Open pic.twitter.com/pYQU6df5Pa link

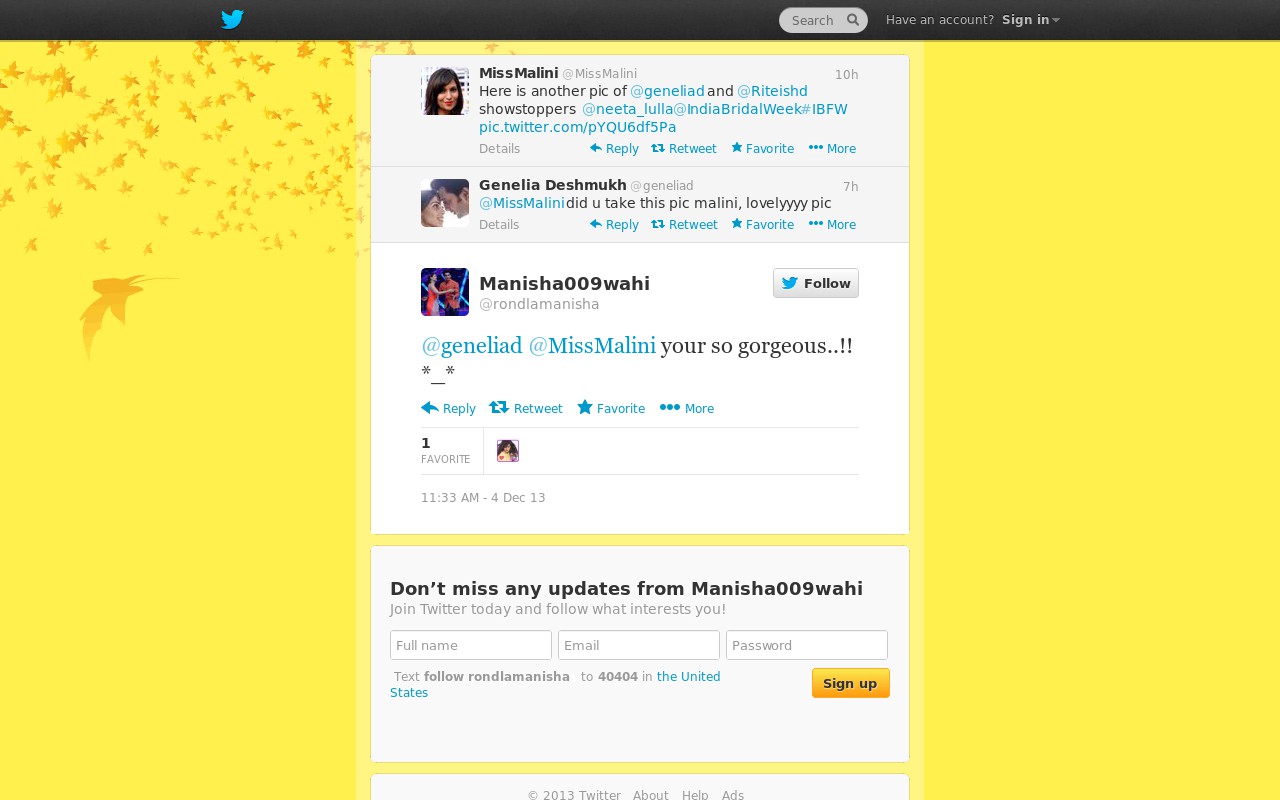[x=577, y=127]
